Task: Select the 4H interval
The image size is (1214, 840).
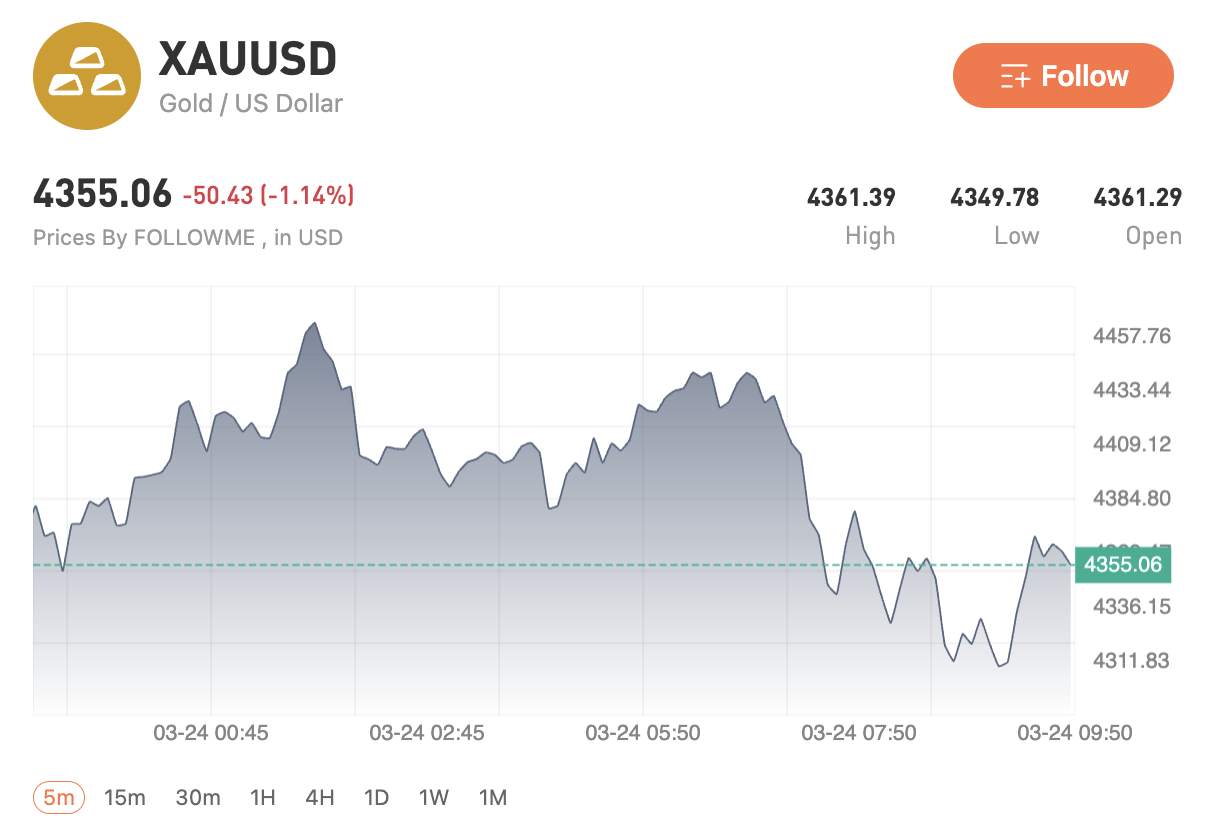Action: pos(319,798)
